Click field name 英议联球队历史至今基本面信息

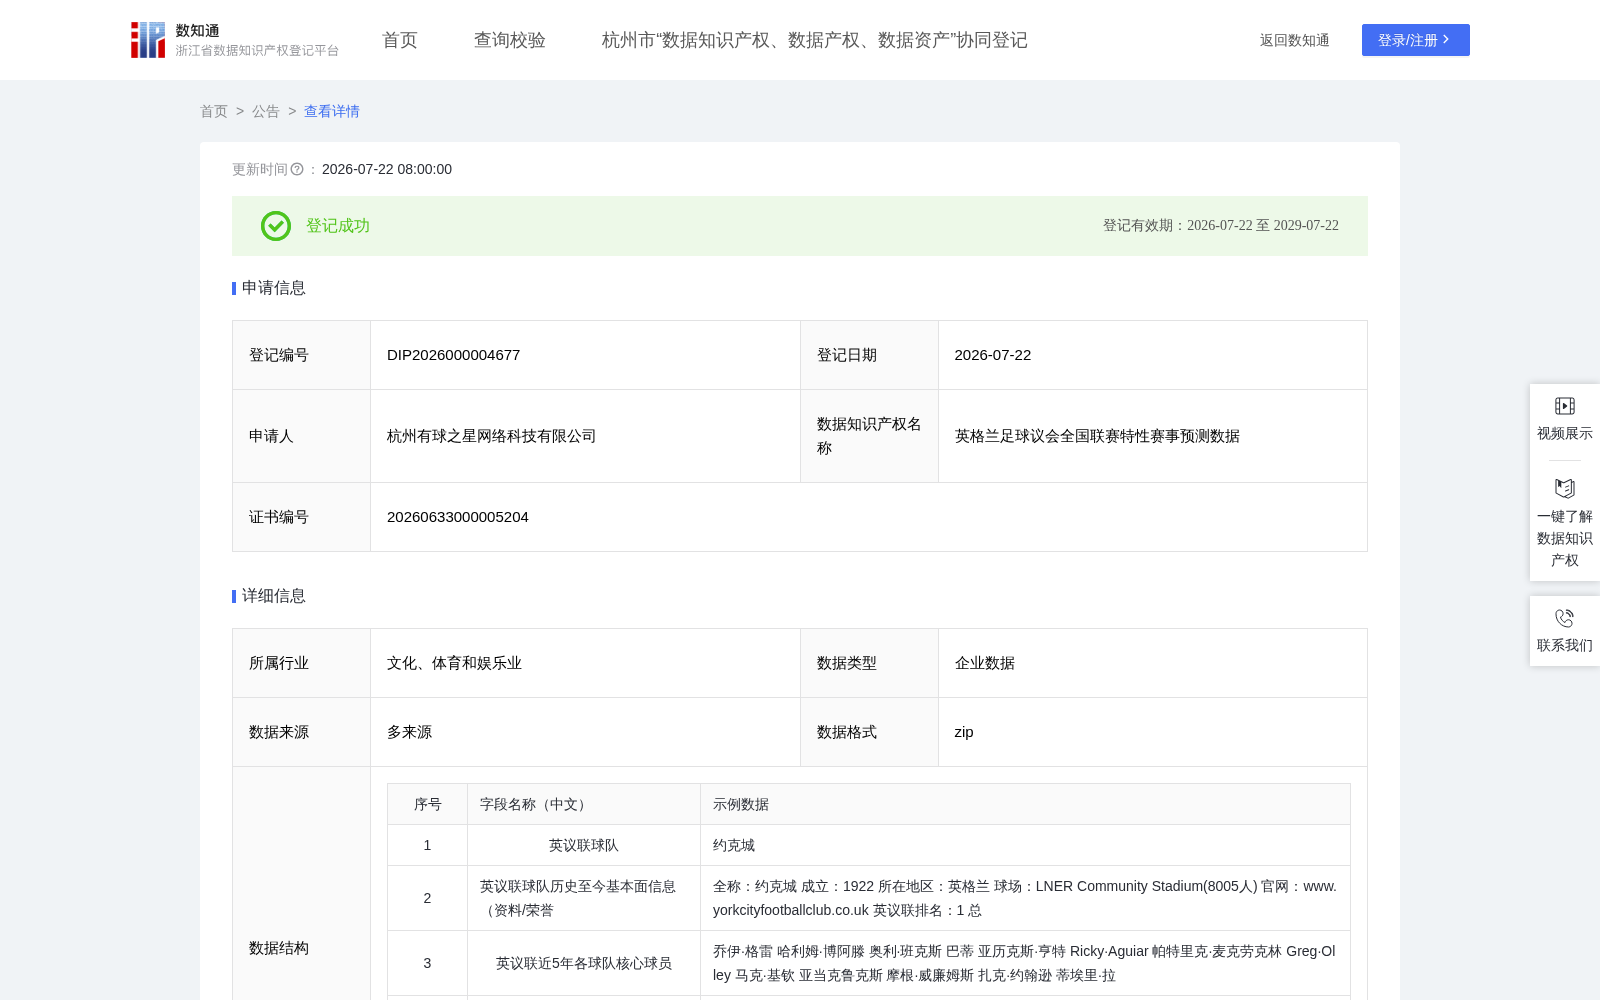(578, 898)
